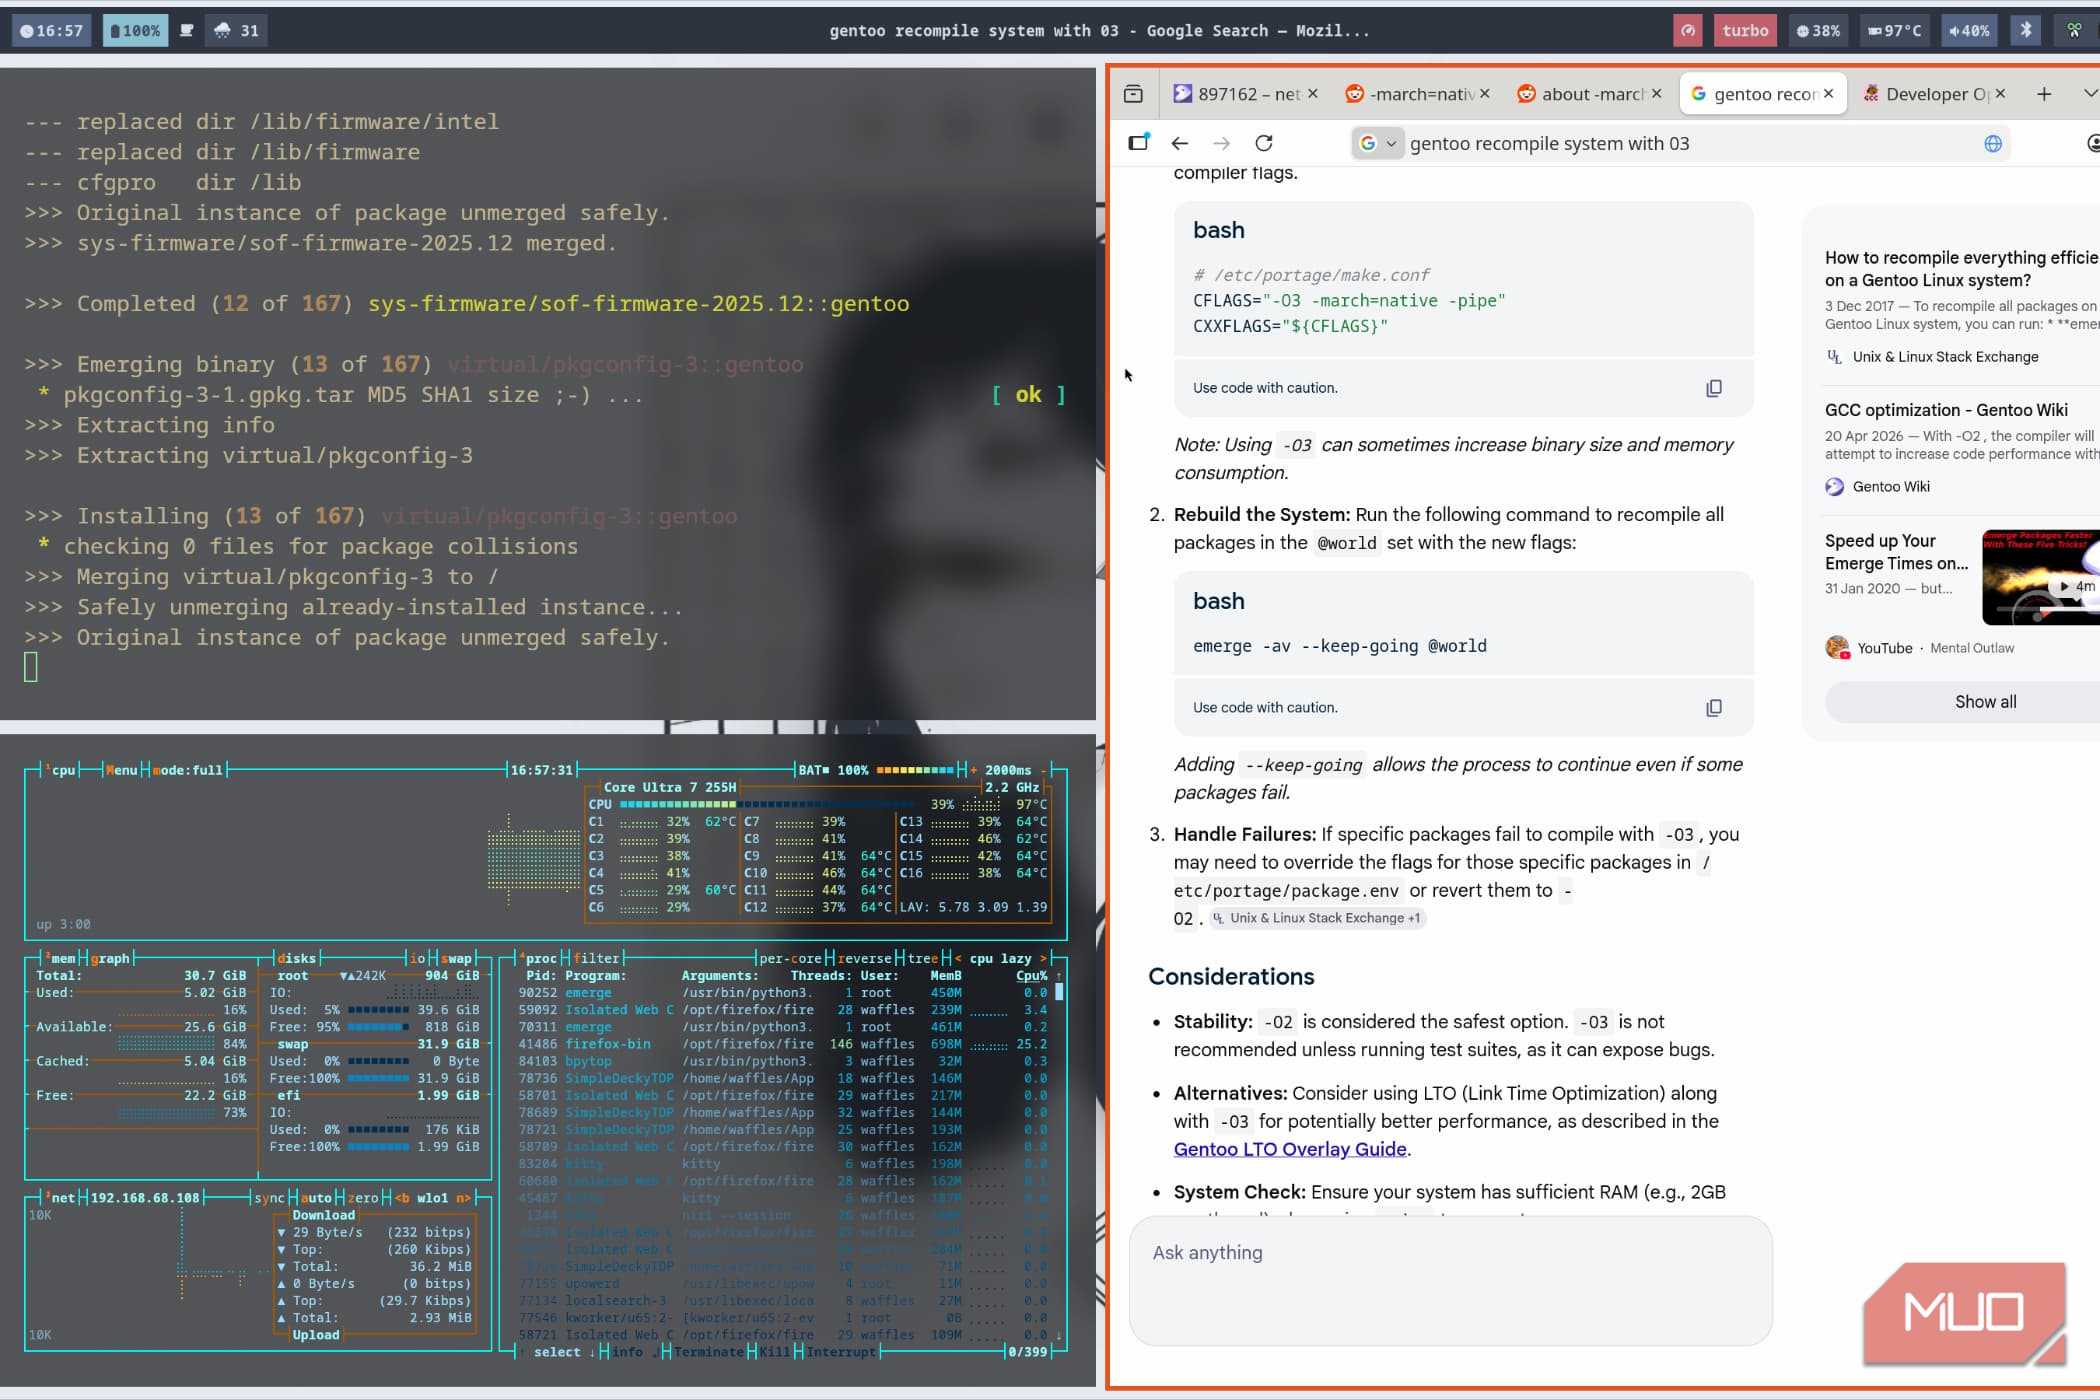Click the Show all sources button
This screenshot has width=2100, height=1400.
tap(1985, 702)
